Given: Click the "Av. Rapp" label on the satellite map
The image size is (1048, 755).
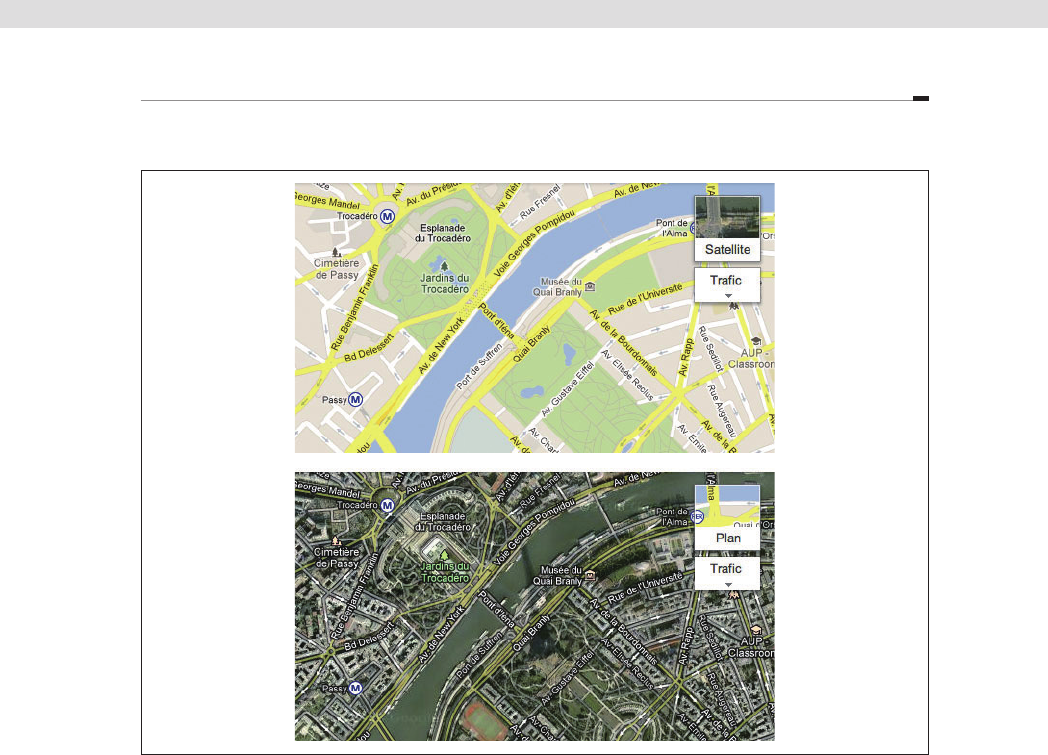Looking at the screenshot, I should [x=686, y=646].
